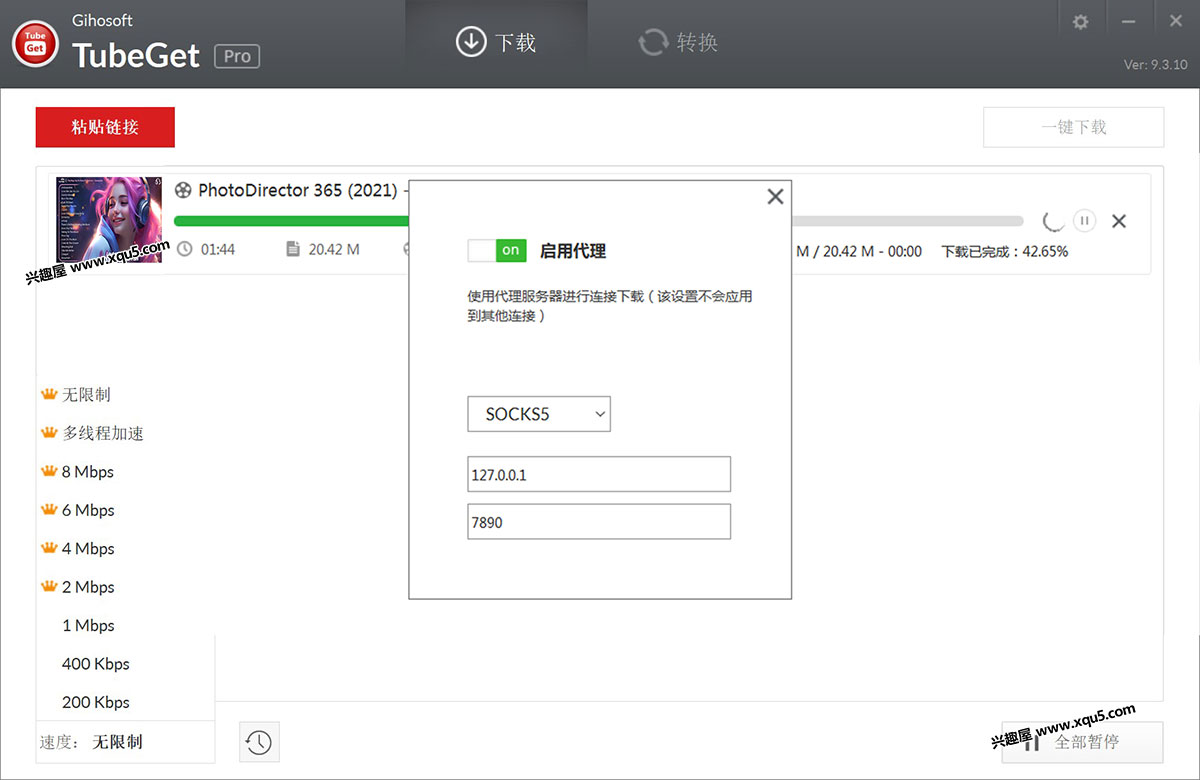
Task: Click the PhotoDirector 365 (2021) title
Action: tap(297, 190)
